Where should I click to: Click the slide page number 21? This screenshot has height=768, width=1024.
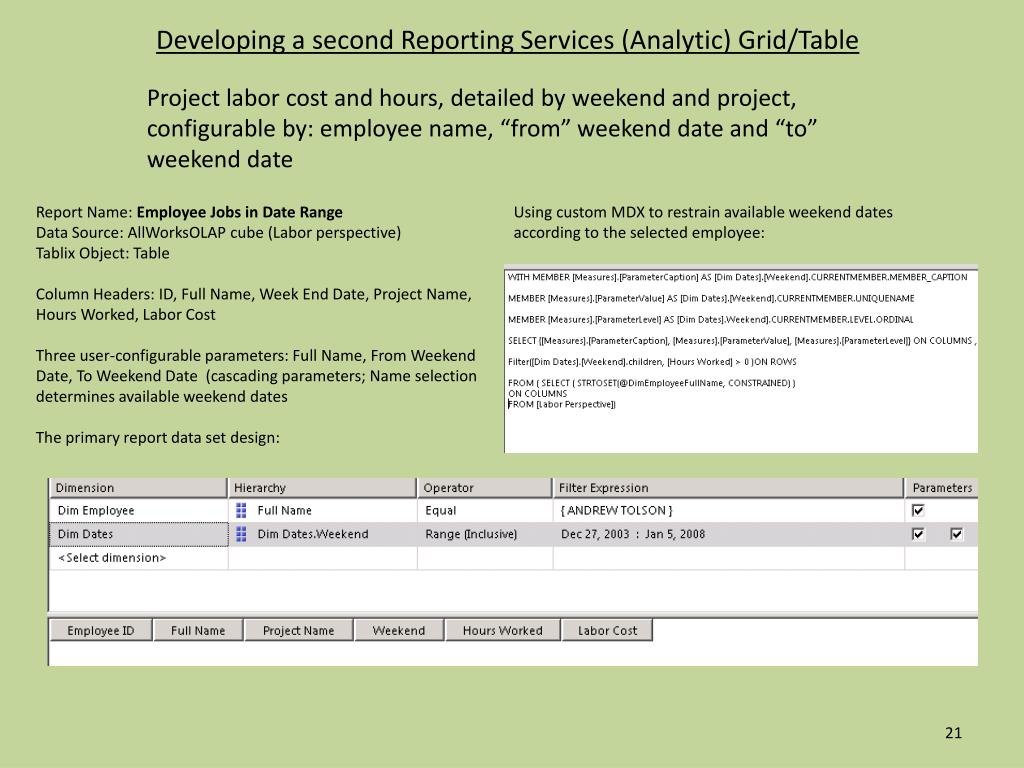point(953,733)
